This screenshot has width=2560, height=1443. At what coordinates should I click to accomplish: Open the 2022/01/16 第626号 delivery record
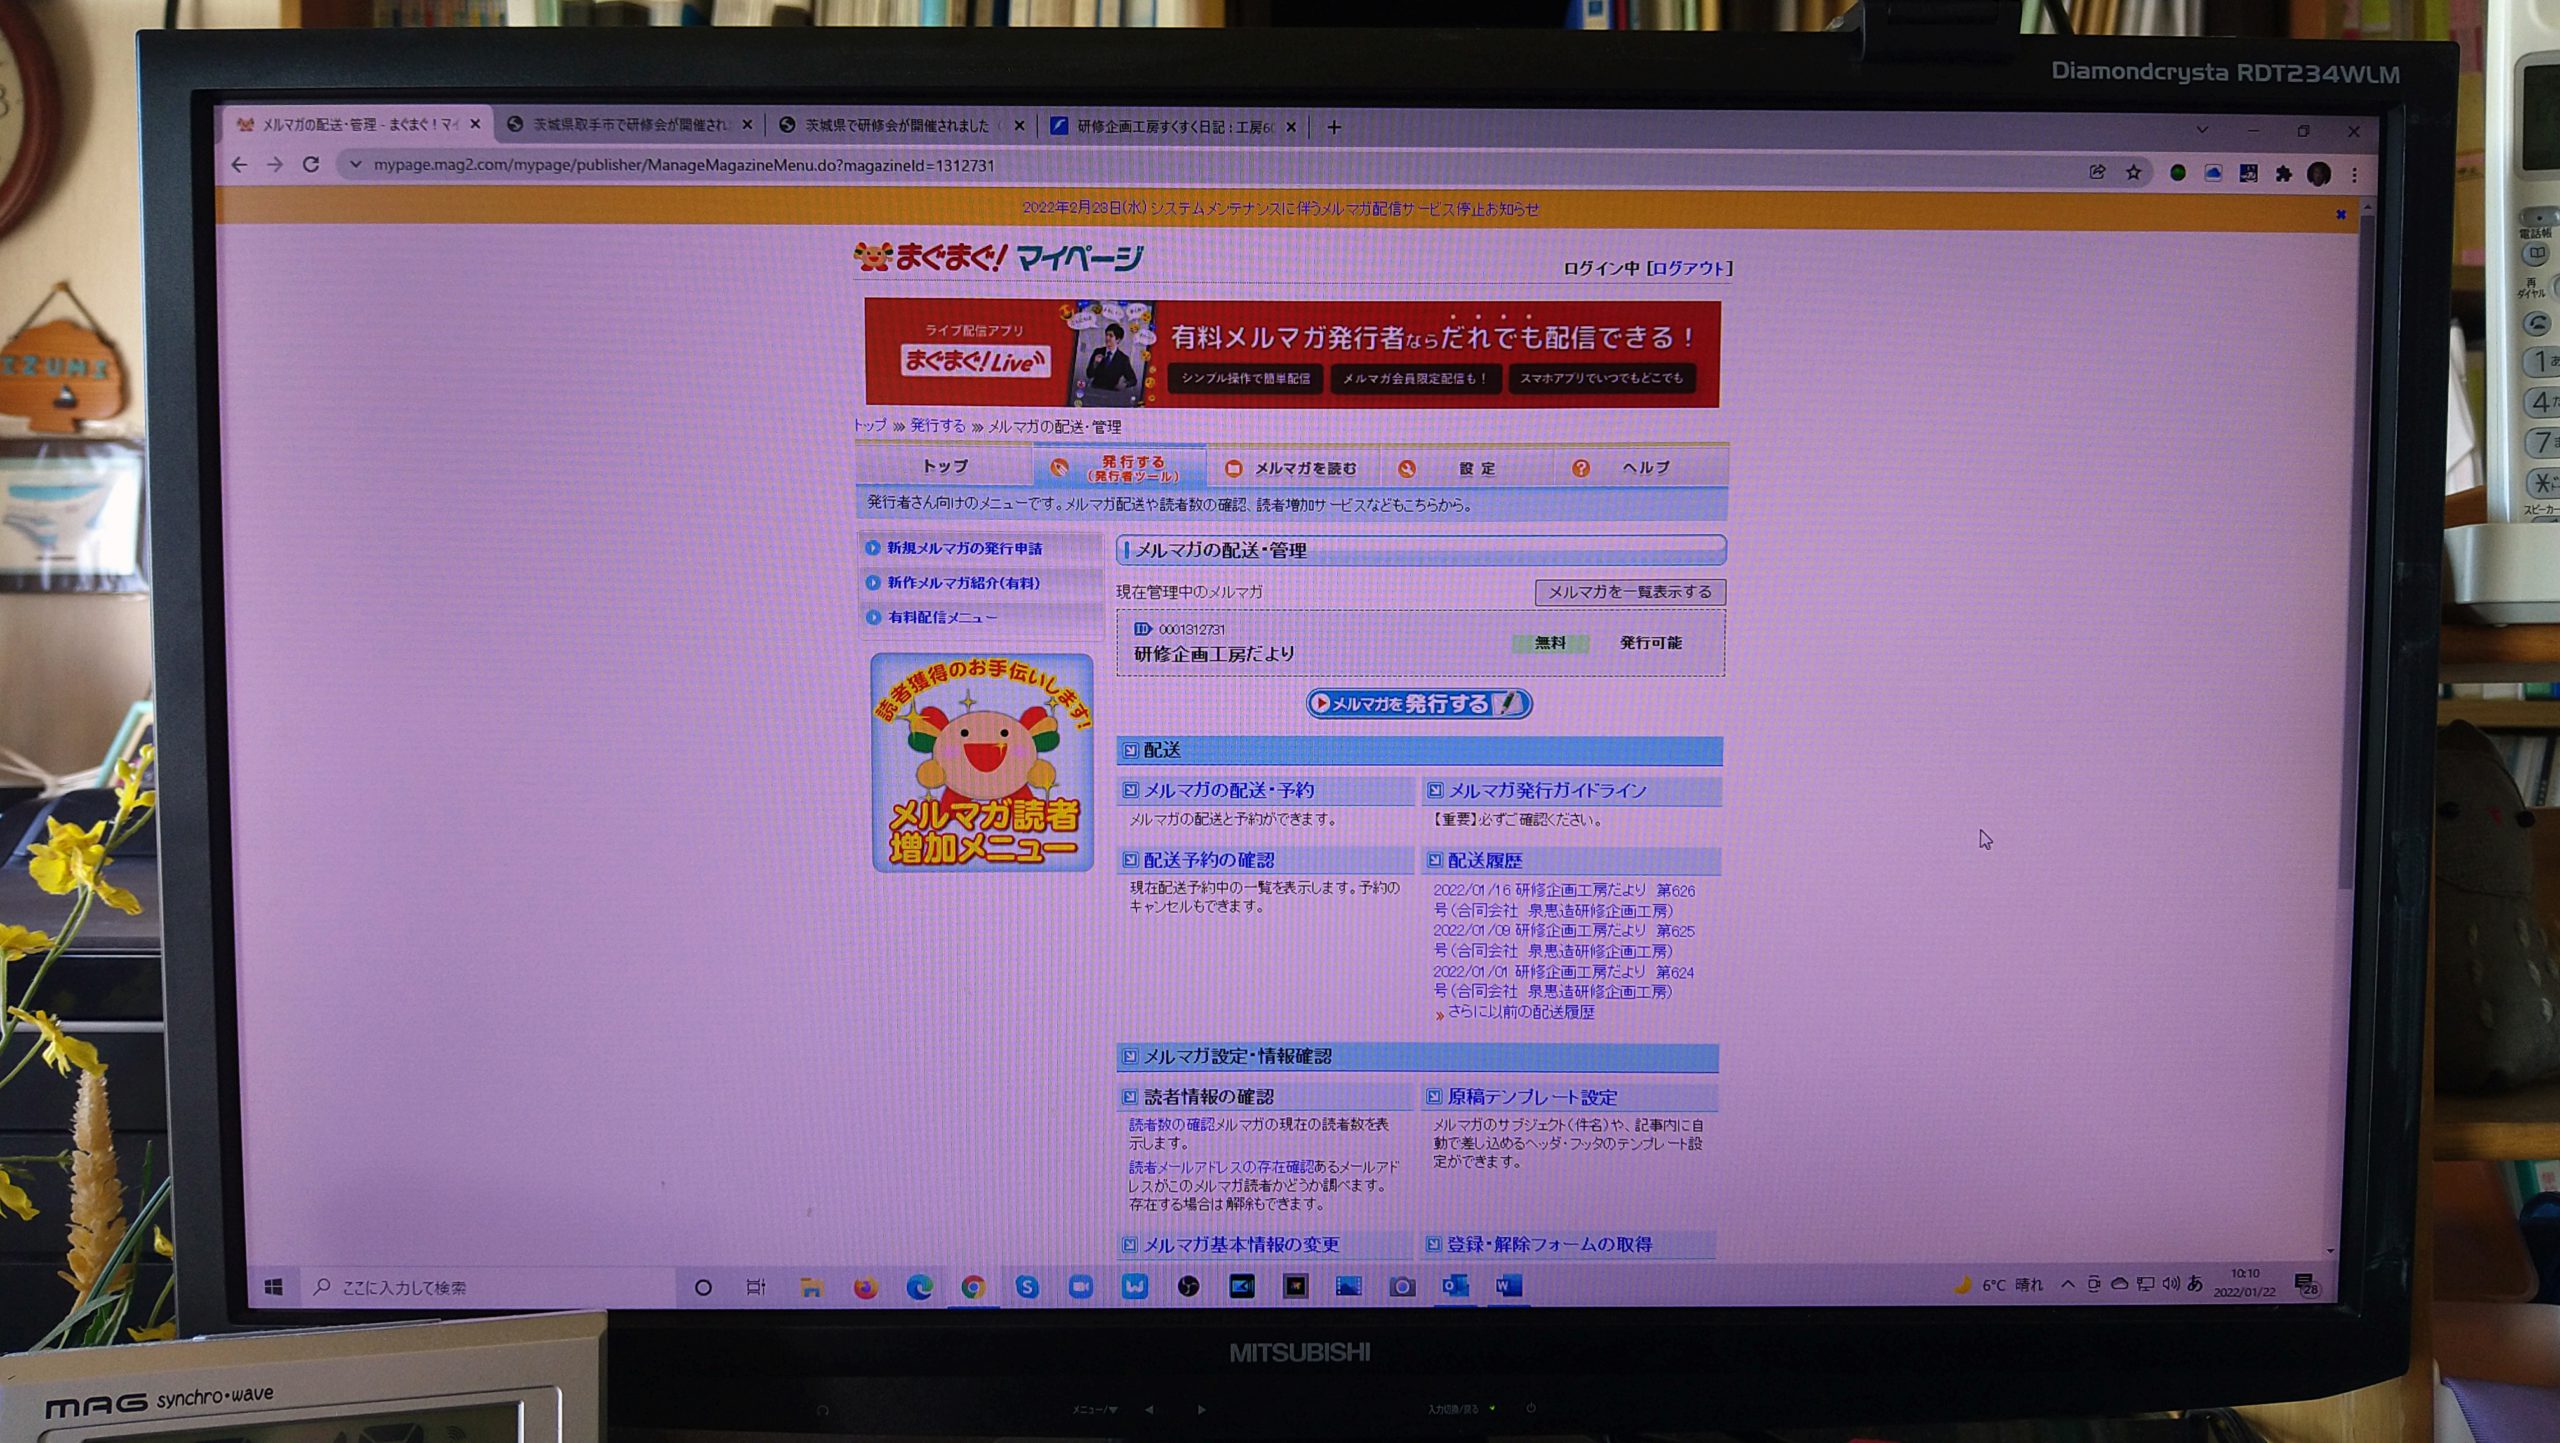pyautogui.click(x=1563, y=900)
